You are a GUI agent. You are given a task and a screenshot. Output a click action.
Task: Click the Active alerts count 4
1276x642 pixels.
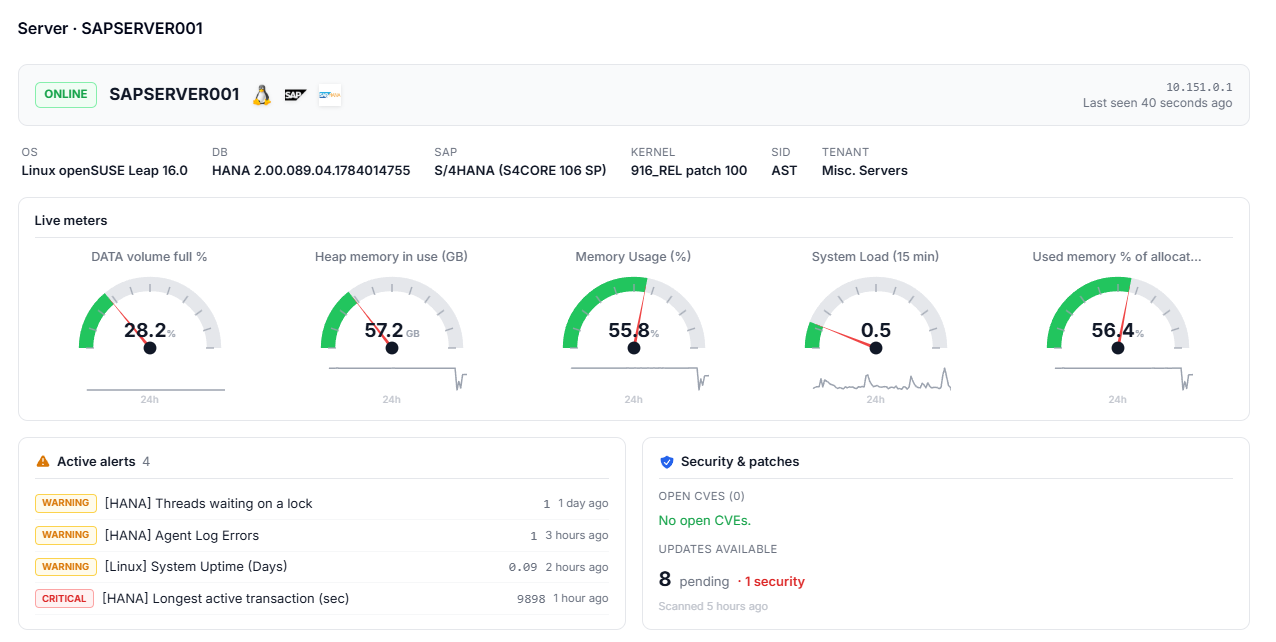click(146, 462)
